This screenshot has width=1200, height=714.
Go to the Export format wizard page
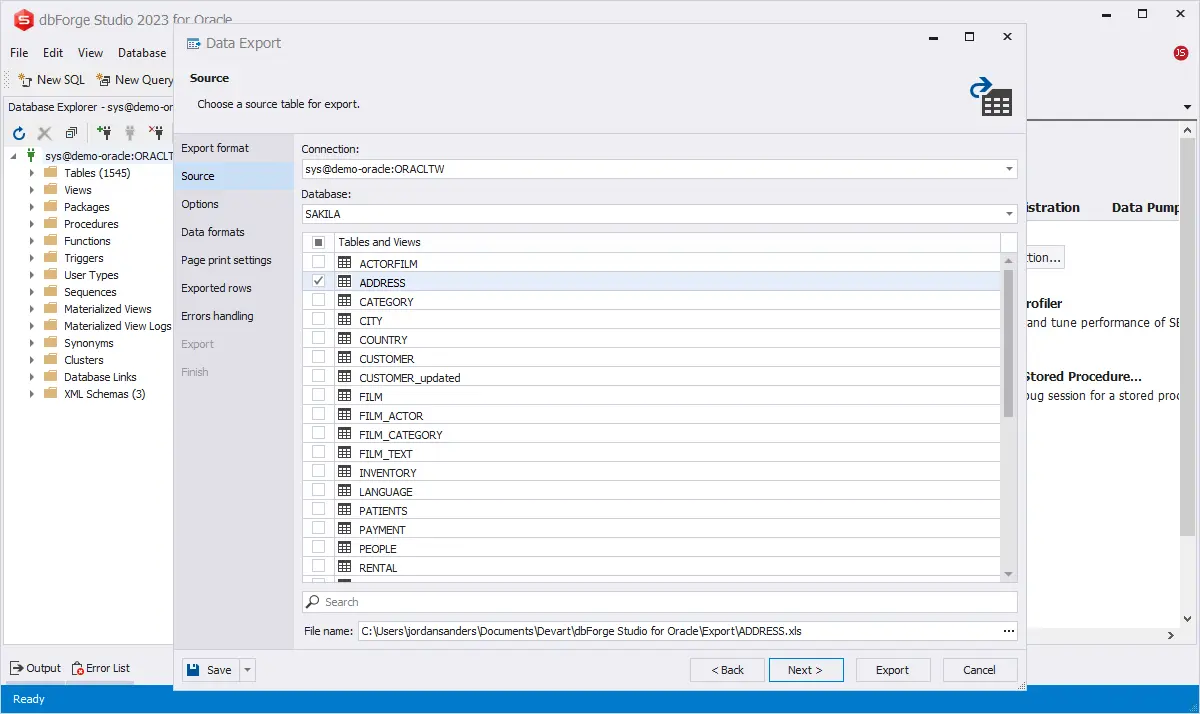click(215, 148)
